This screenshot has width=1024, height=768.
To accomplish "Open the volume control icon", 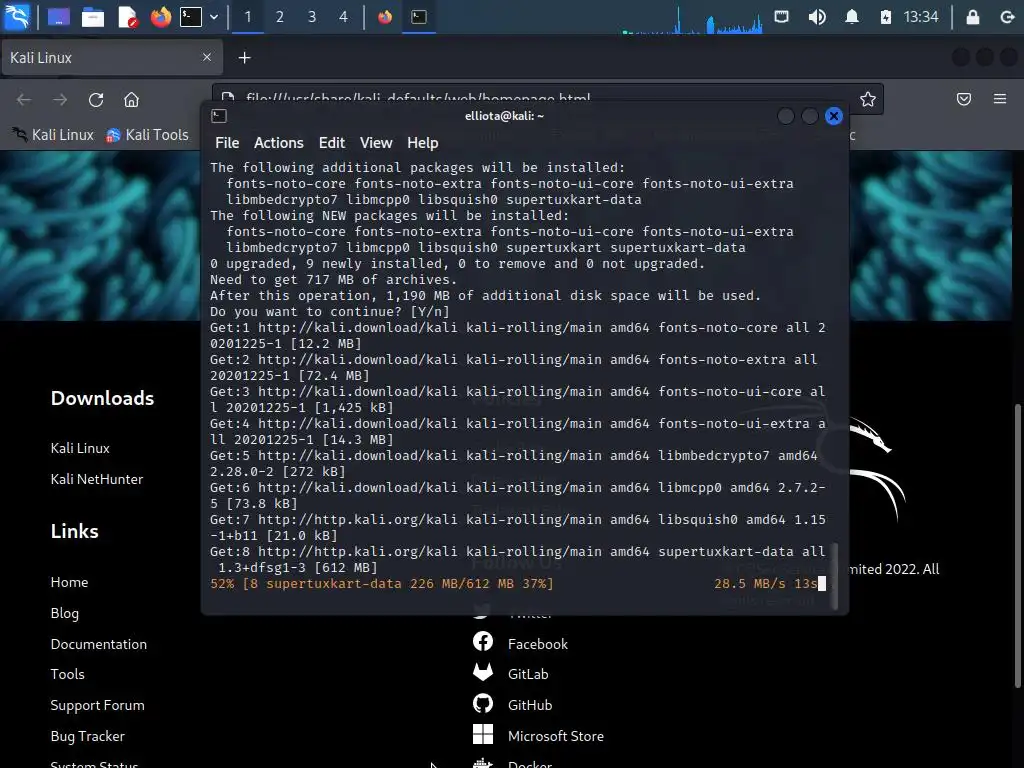I will pos(817,16).
